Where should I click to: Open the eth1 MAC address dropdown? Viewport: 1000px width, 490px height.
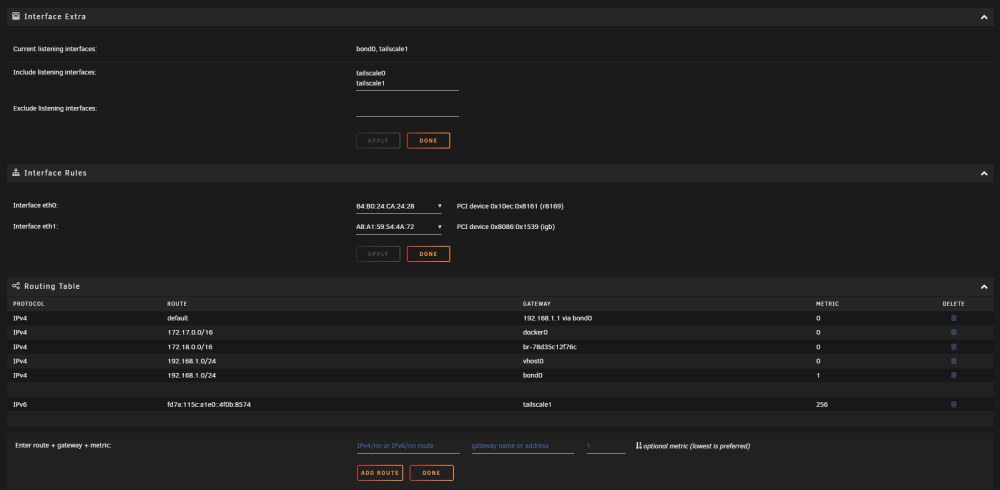click(x=399, y=227)
